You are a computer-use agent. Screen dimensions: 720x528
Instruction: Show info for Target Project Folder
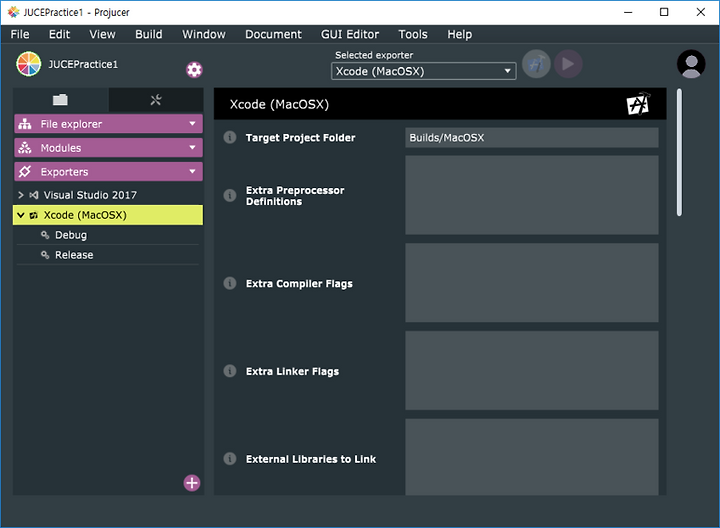pyautogui.click(x=230, y=137)
